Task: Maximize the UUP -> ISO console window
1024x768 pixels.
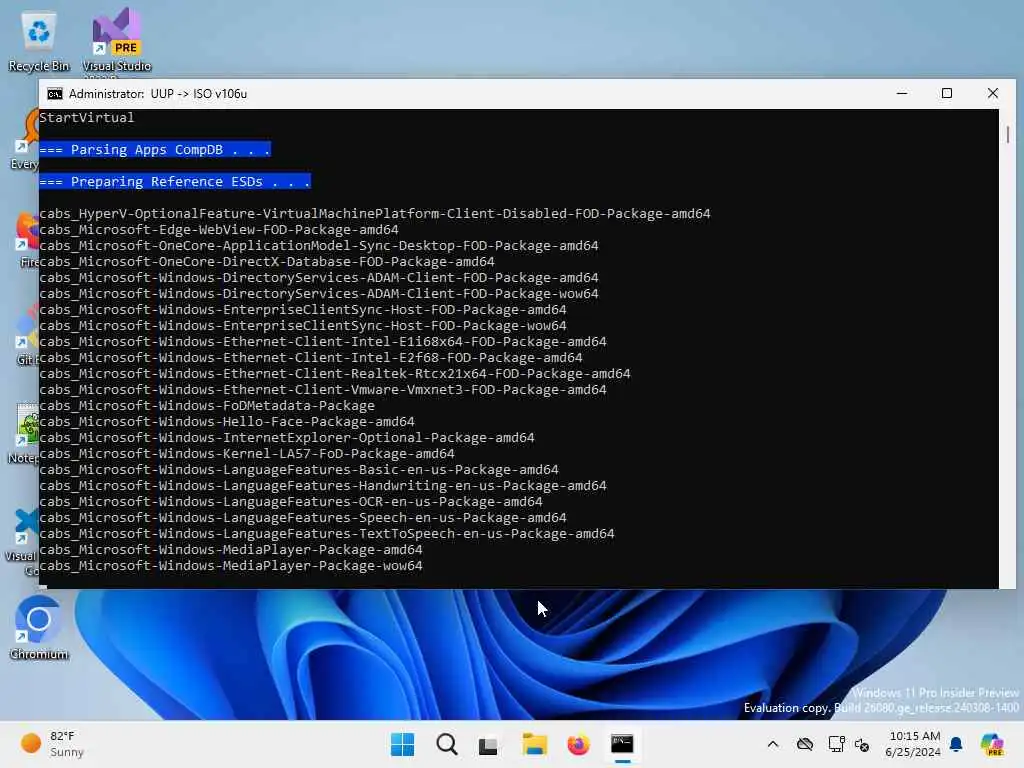Action: (947, 93)
